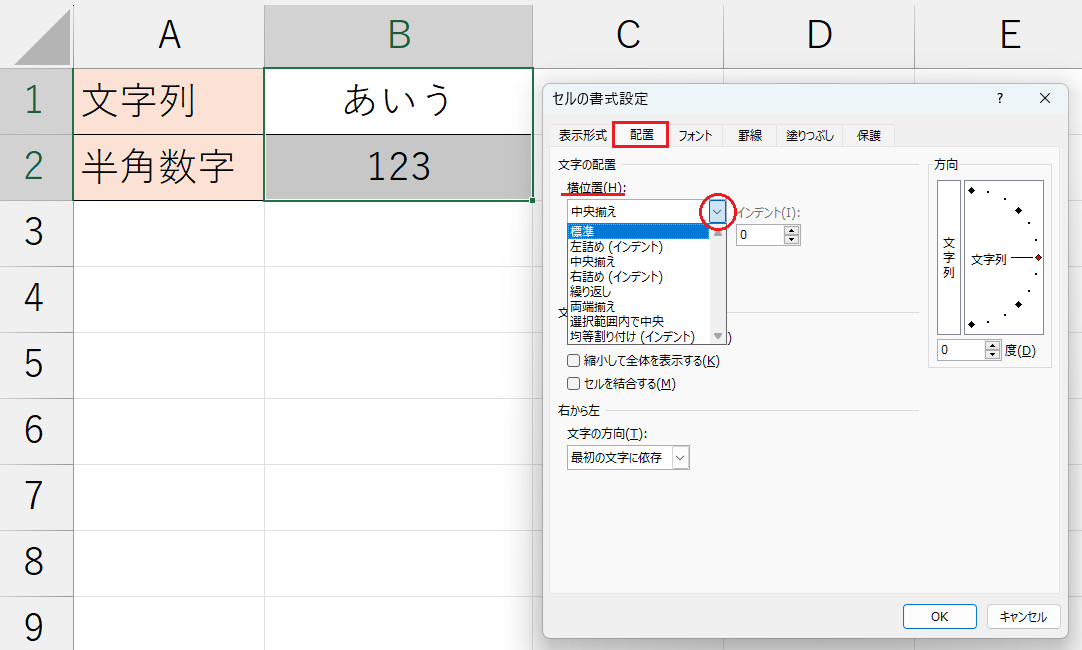Click the OK button
Viewport: 1082px width, 650px height.
tap(939, 616)
